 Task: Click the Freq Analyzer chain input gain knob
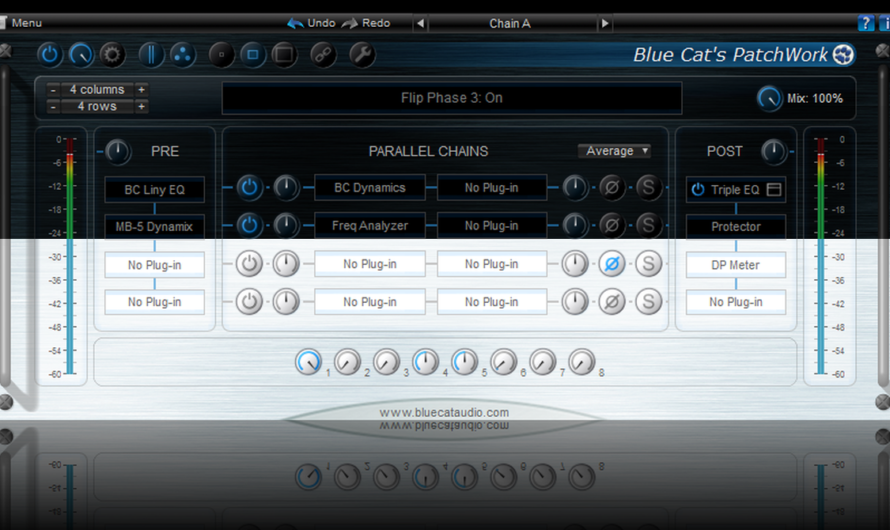click(x=286, y=225)
